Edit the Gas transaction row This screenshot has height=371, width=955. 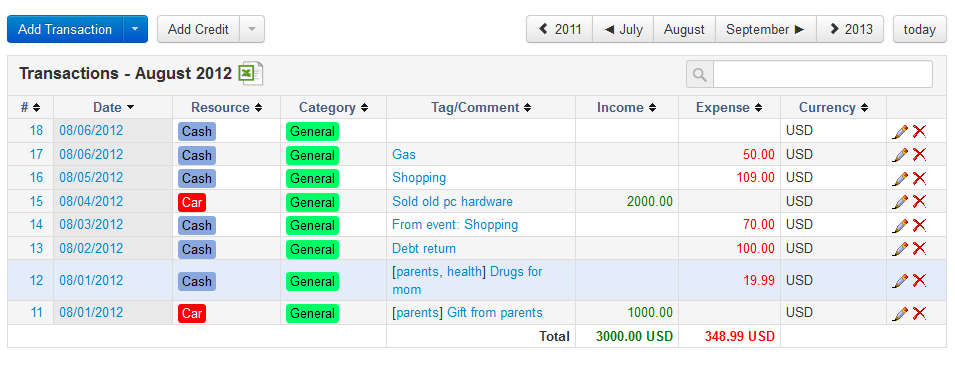pyautogui.click(x=900, y=155)
